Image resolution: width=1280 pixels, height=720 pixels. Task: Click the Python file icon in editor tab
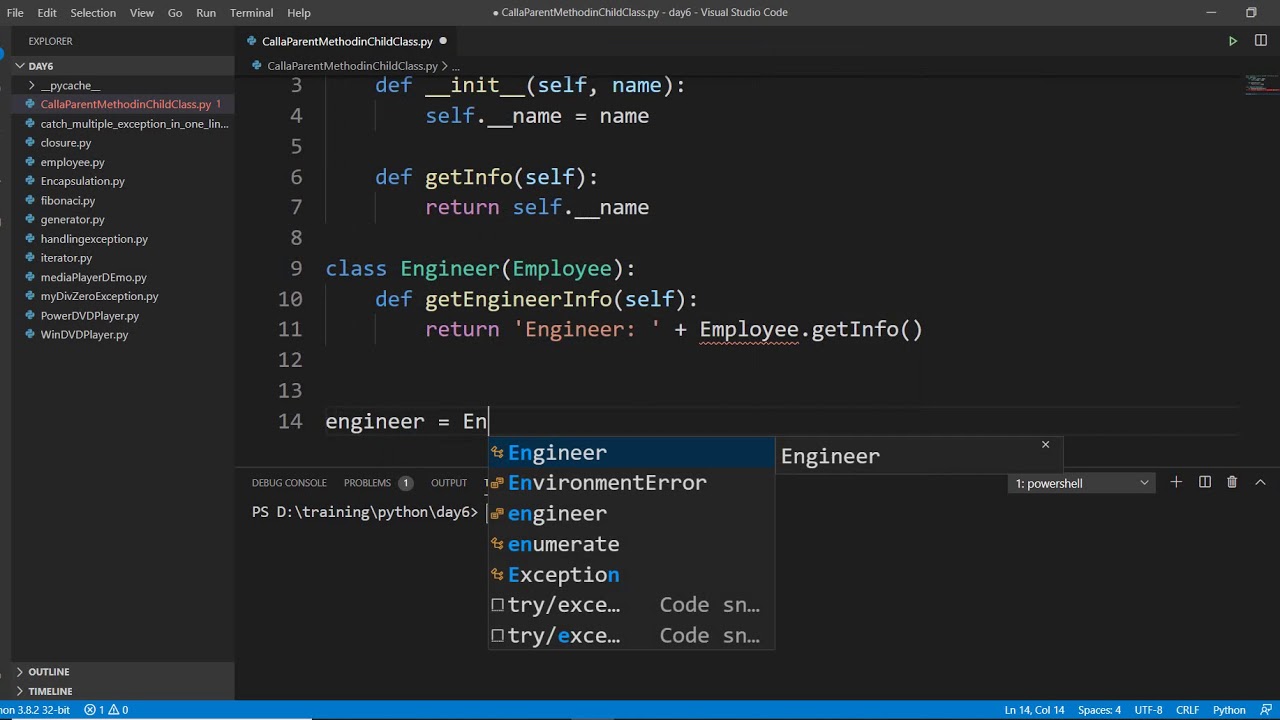coord(252,41)
